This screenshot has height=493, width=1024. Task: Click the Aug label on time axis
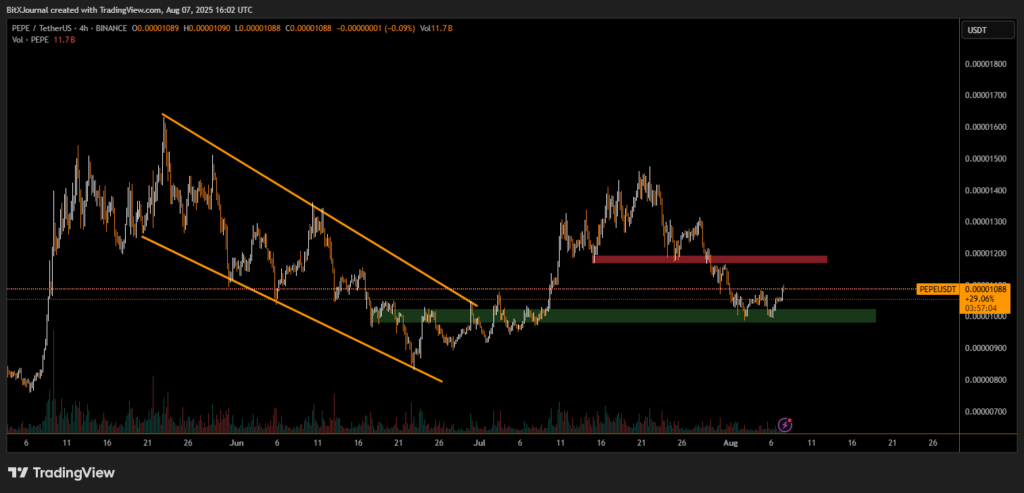[731, 441]
